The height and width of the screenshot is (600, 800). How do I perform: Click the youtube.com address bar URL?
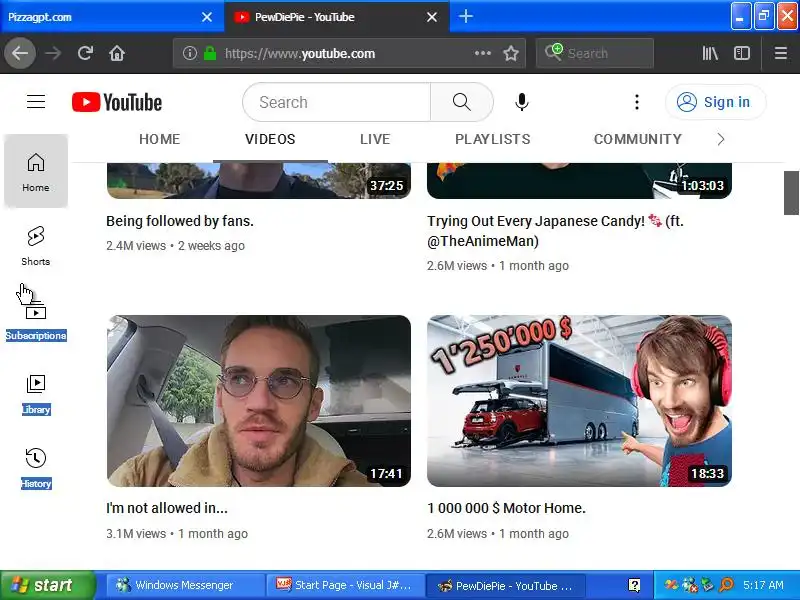(300, 53)
